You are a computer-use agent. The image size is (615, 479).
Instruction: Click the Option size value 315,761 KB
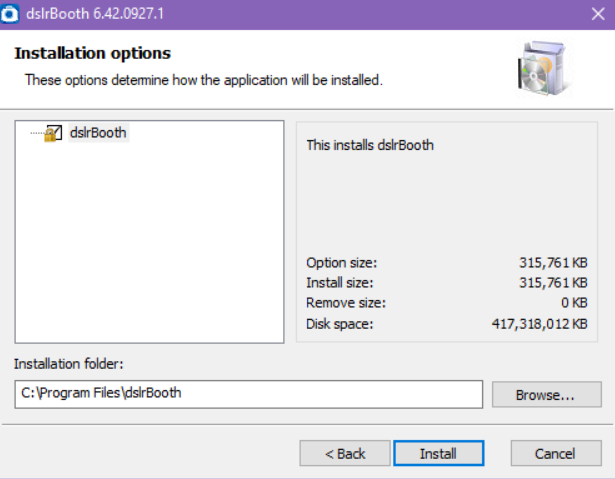click(x=553, y=263)
